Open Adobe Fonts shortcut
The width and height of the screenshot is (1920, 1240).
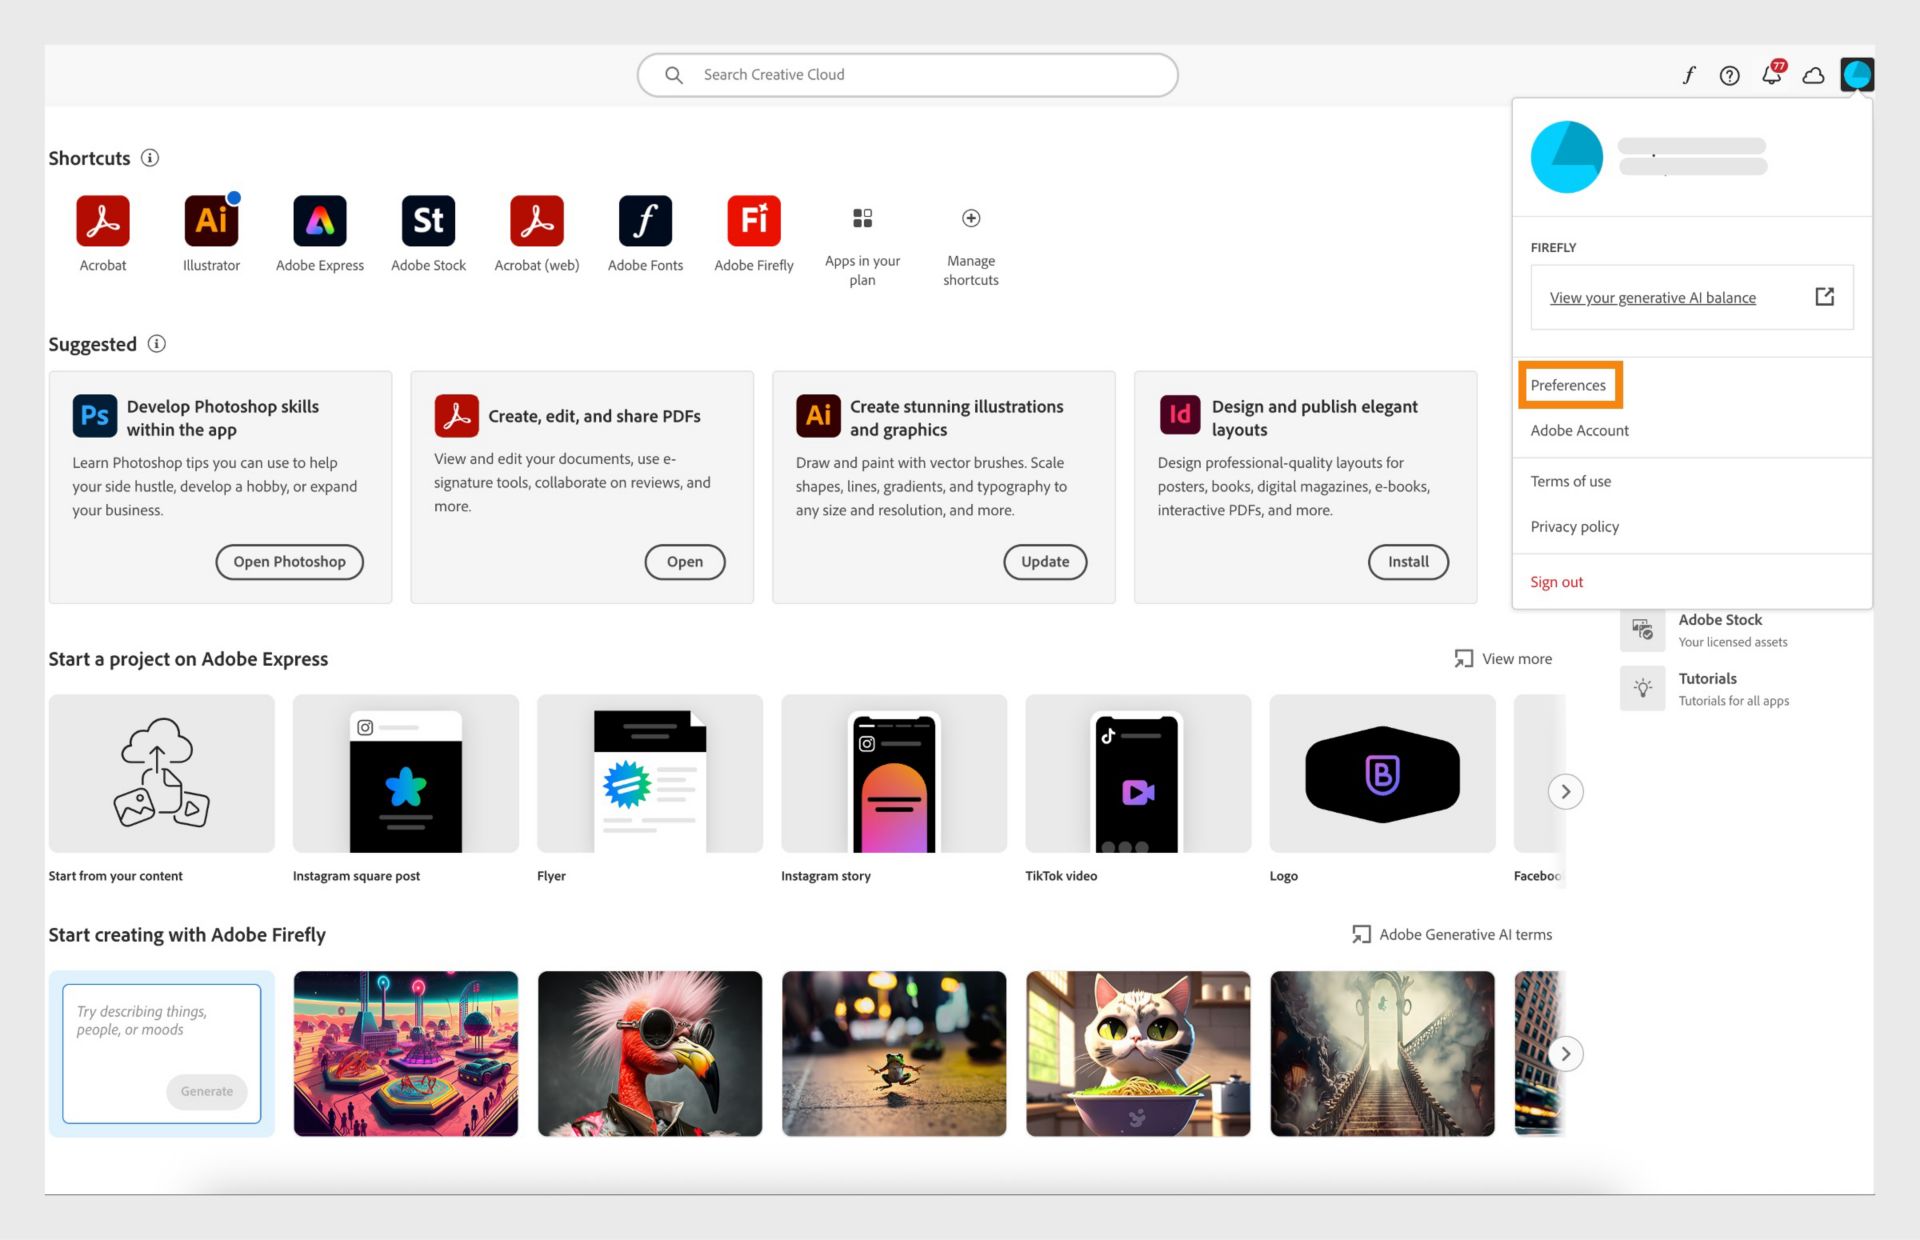[x=645, y=220]
